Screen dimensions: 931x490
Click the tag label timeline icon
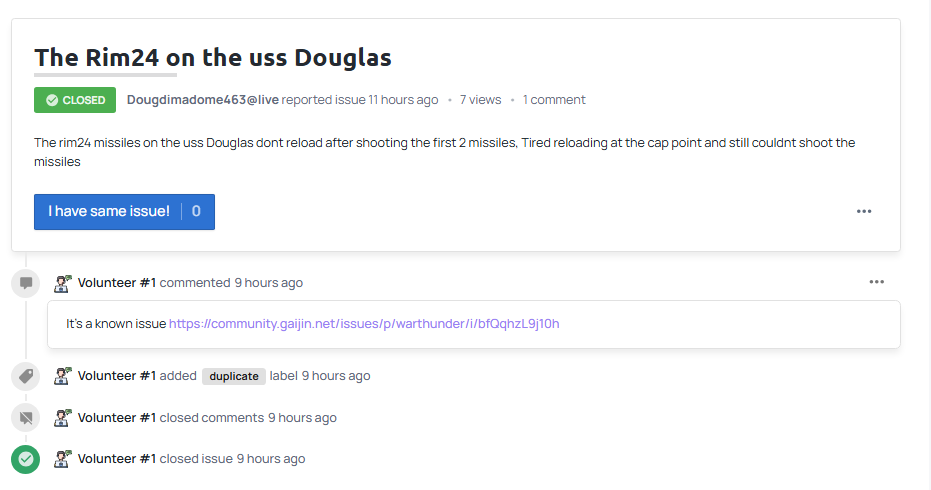point(26,376)
